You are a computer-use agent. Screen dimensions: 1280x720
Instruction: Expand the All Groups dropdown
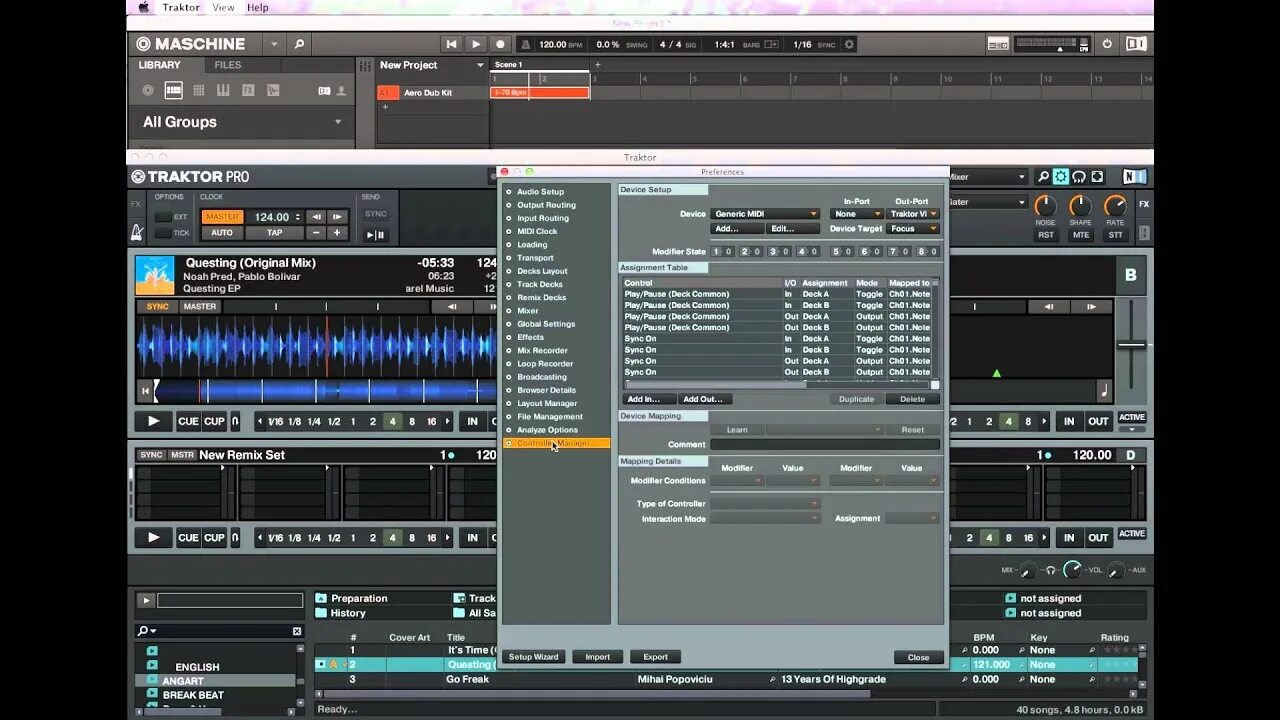338,122
